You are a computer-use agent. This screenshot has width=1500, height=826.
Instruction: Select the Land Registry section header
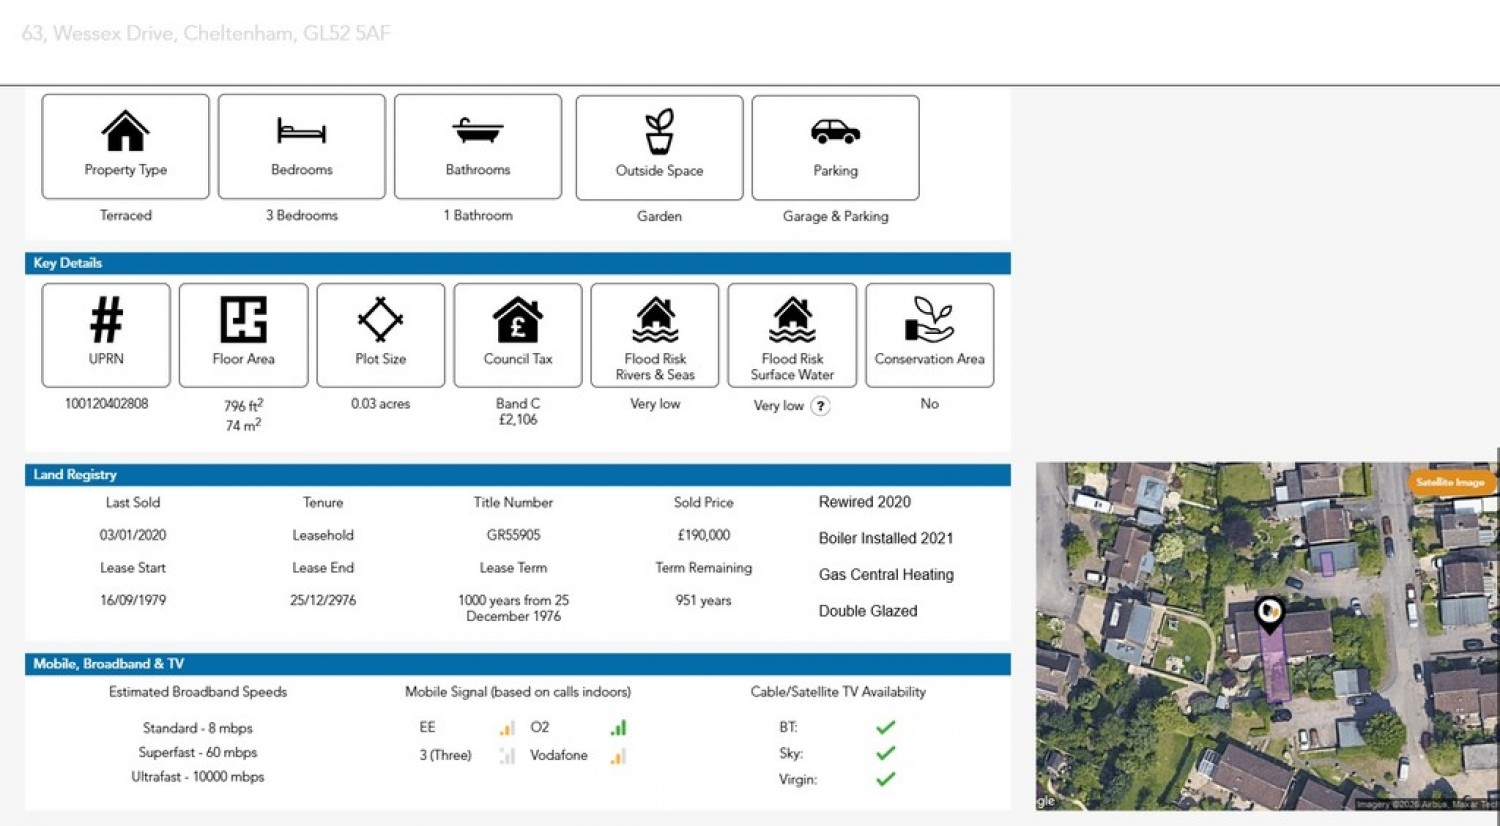(518, 474)
